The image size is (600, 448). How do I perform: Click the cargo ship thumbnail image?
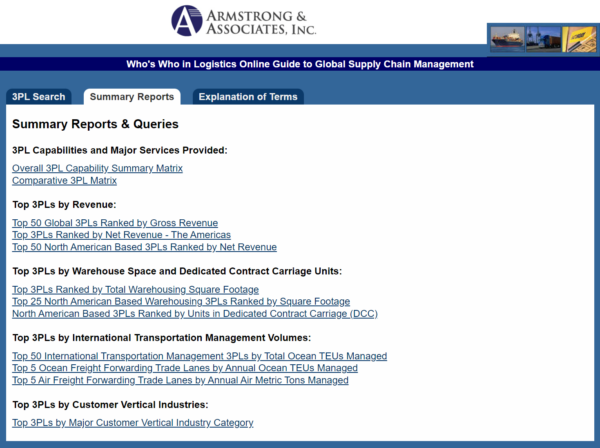pos(507,39)
